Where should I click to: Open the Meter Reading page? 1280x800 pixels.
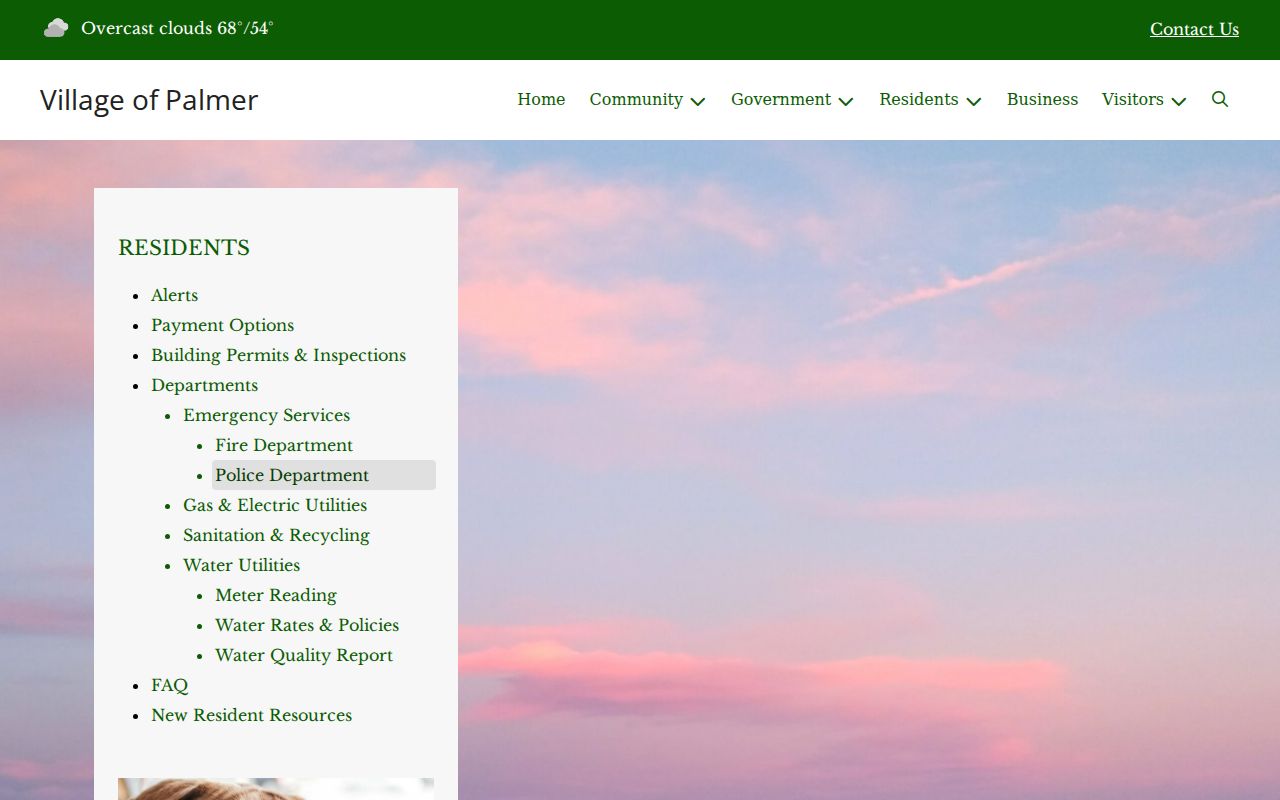[276, 595]
